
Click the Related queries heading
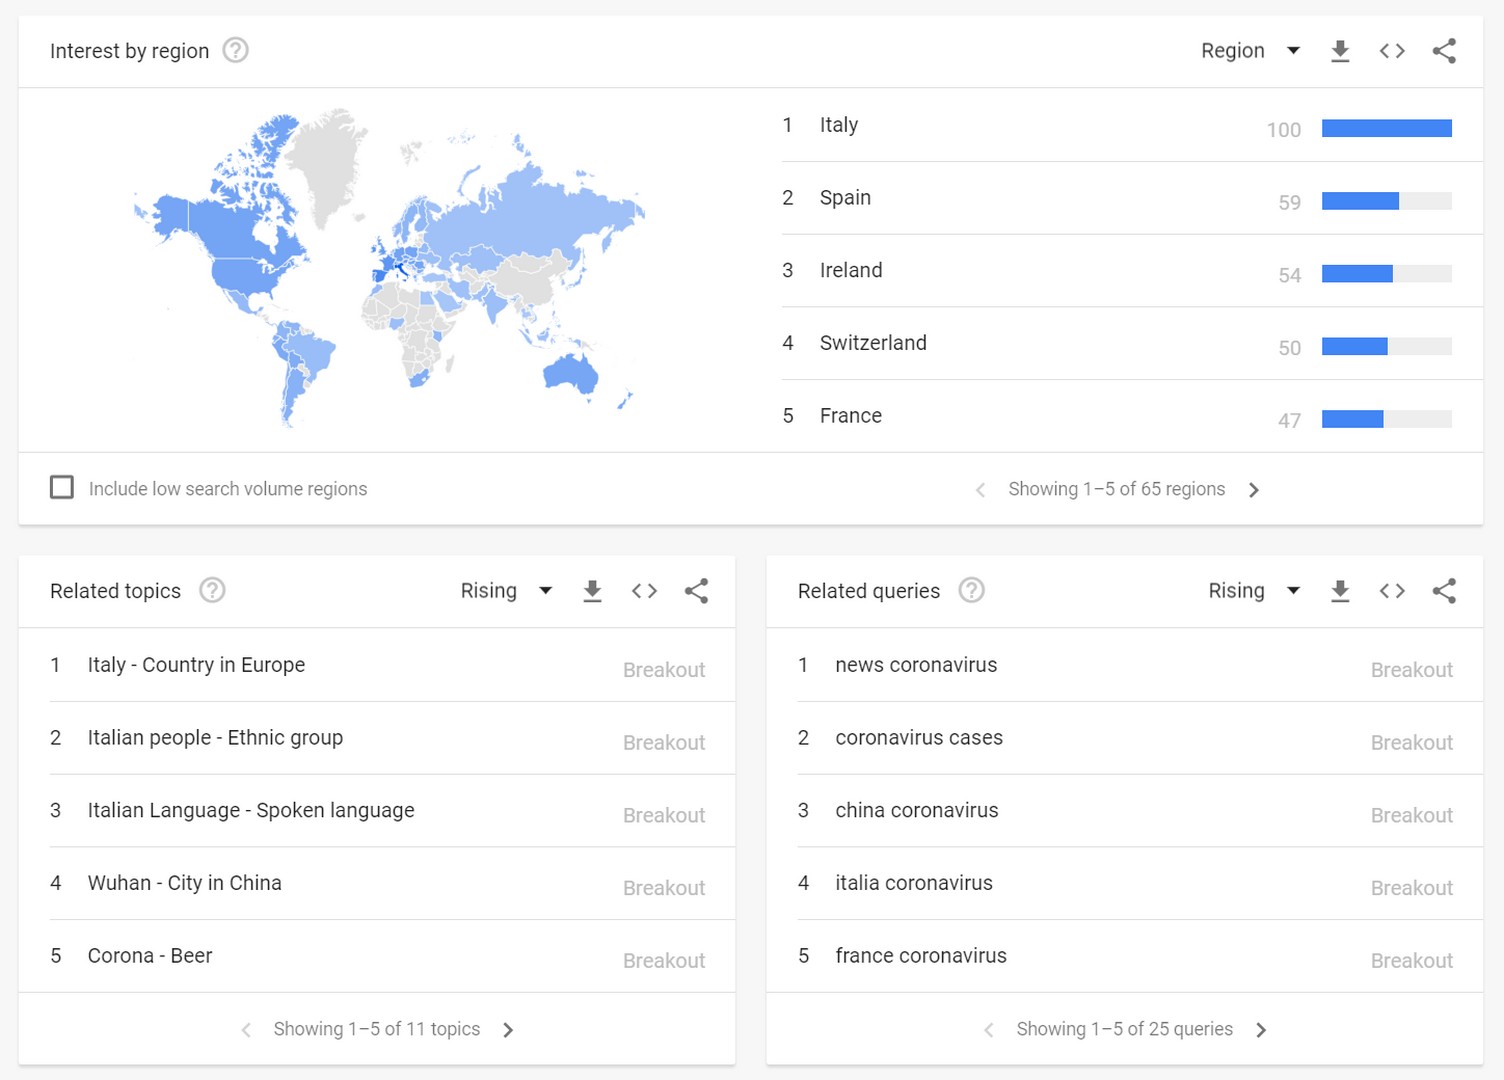[x=869, y=591]
